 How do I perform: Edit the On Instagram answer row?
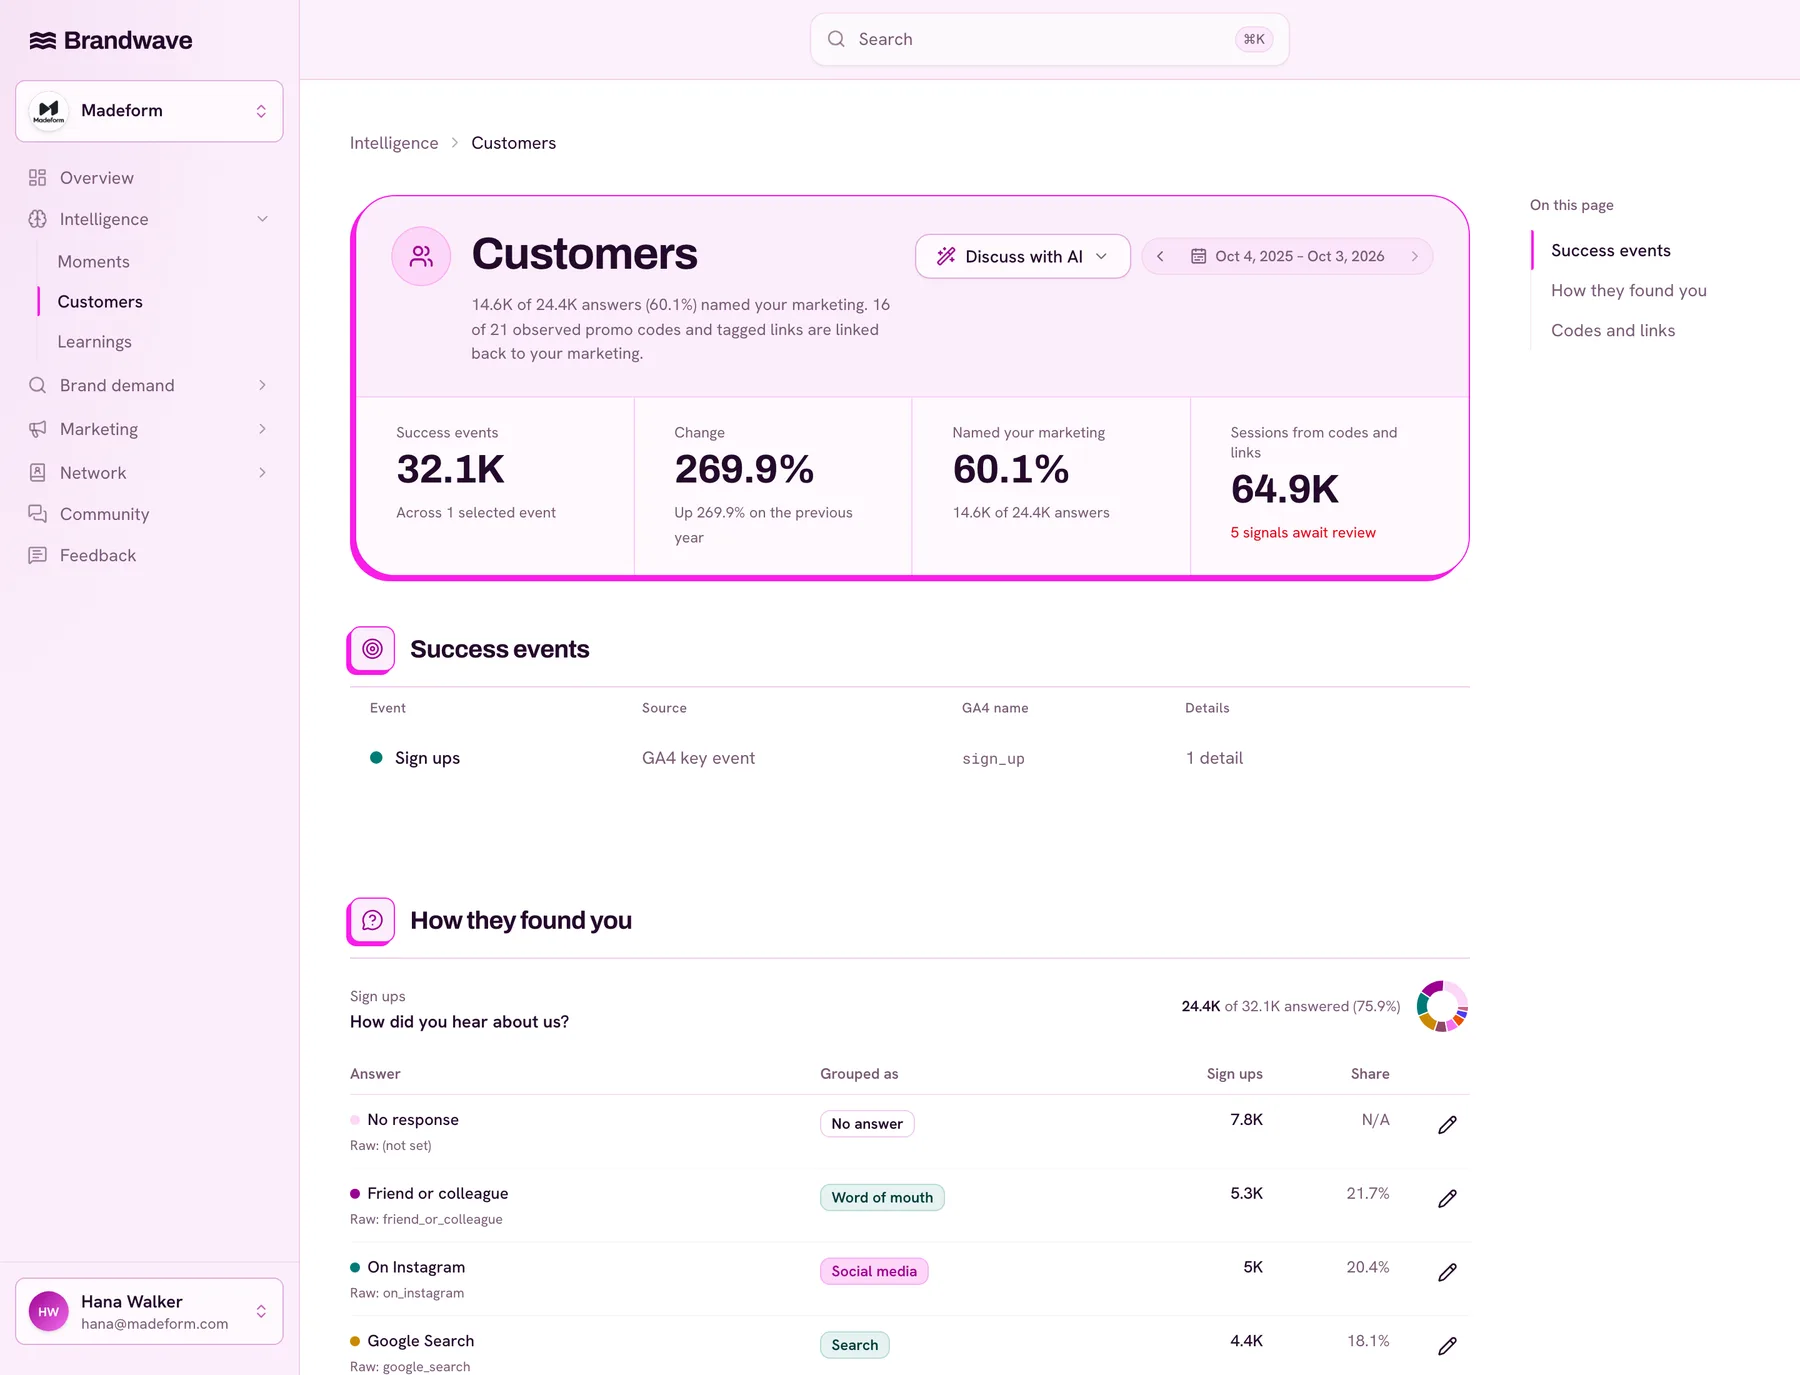(x=1447, y=1272)
